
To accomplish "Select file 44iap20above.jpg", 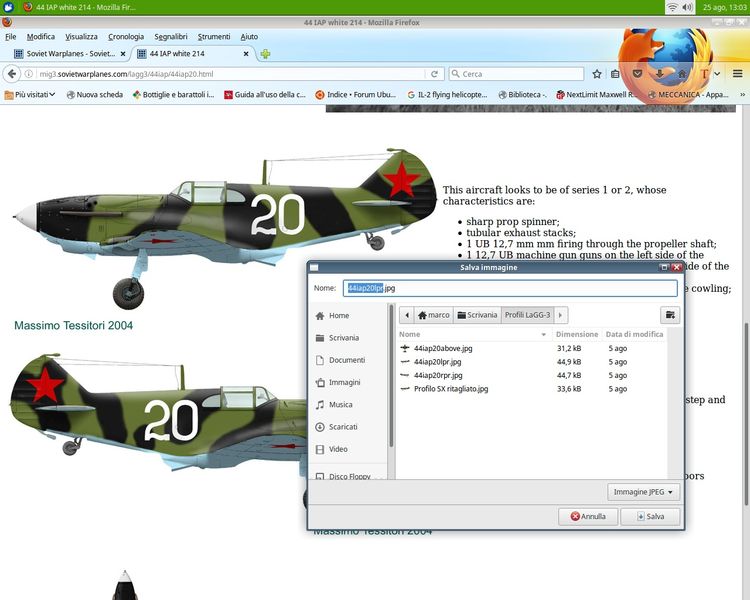I will (x=532, y=348).
